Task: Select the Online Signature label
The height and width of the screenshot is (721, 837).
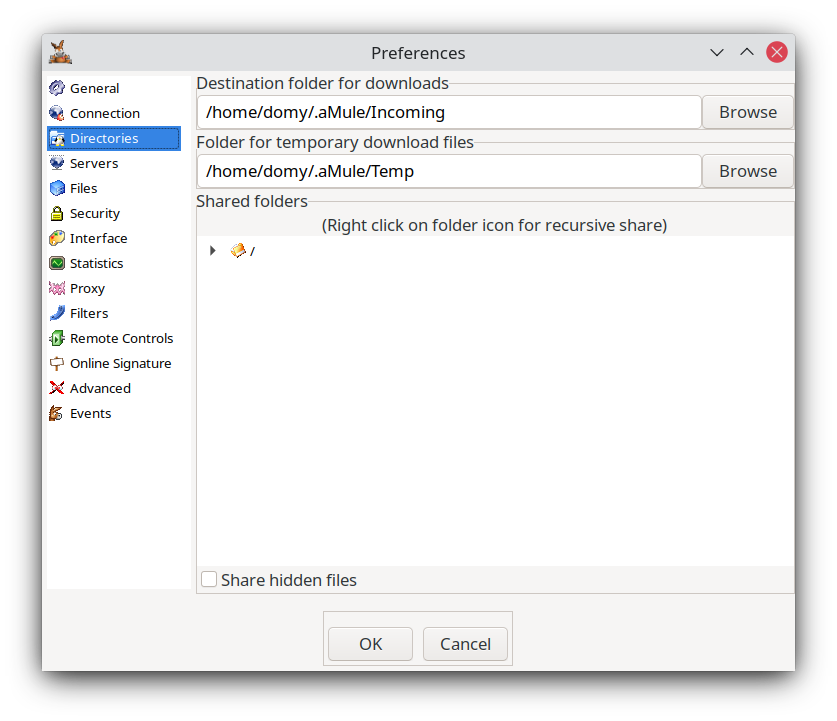Action: 121,363
